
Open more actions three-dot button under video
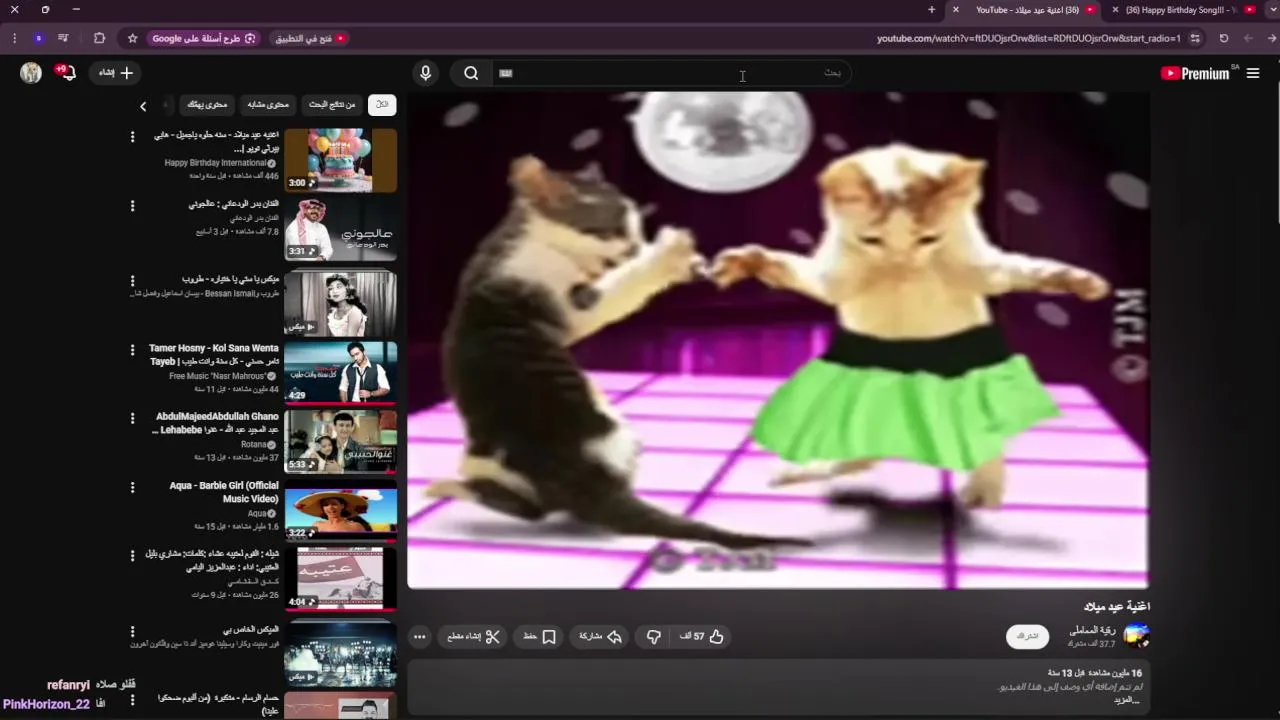pos(420,637)
